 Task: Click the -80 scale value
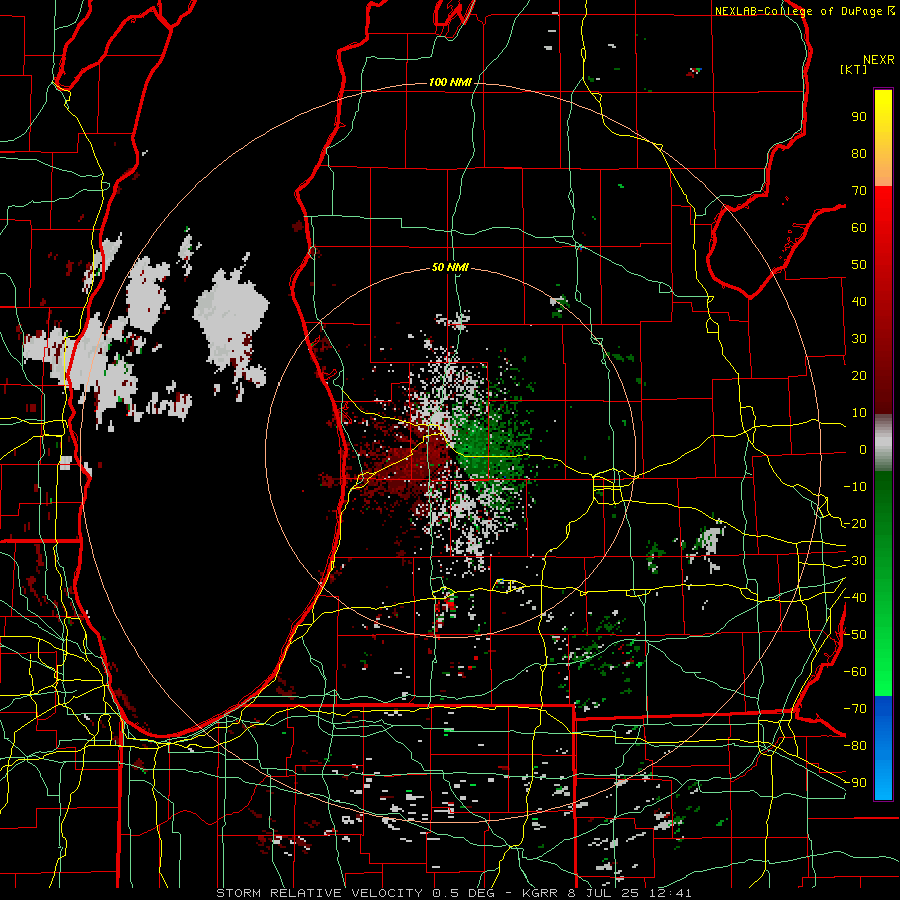click(x=855, y=746)
